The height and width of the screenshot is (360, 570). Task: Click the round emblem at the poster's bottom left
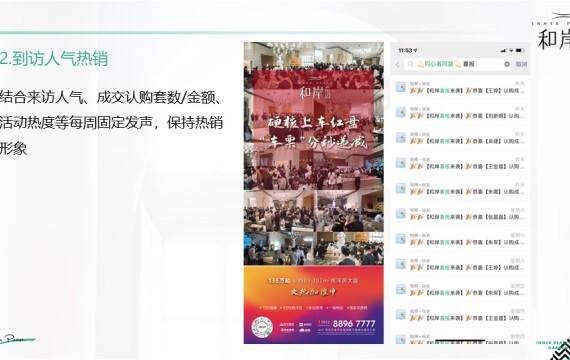(x=262, y=327)
